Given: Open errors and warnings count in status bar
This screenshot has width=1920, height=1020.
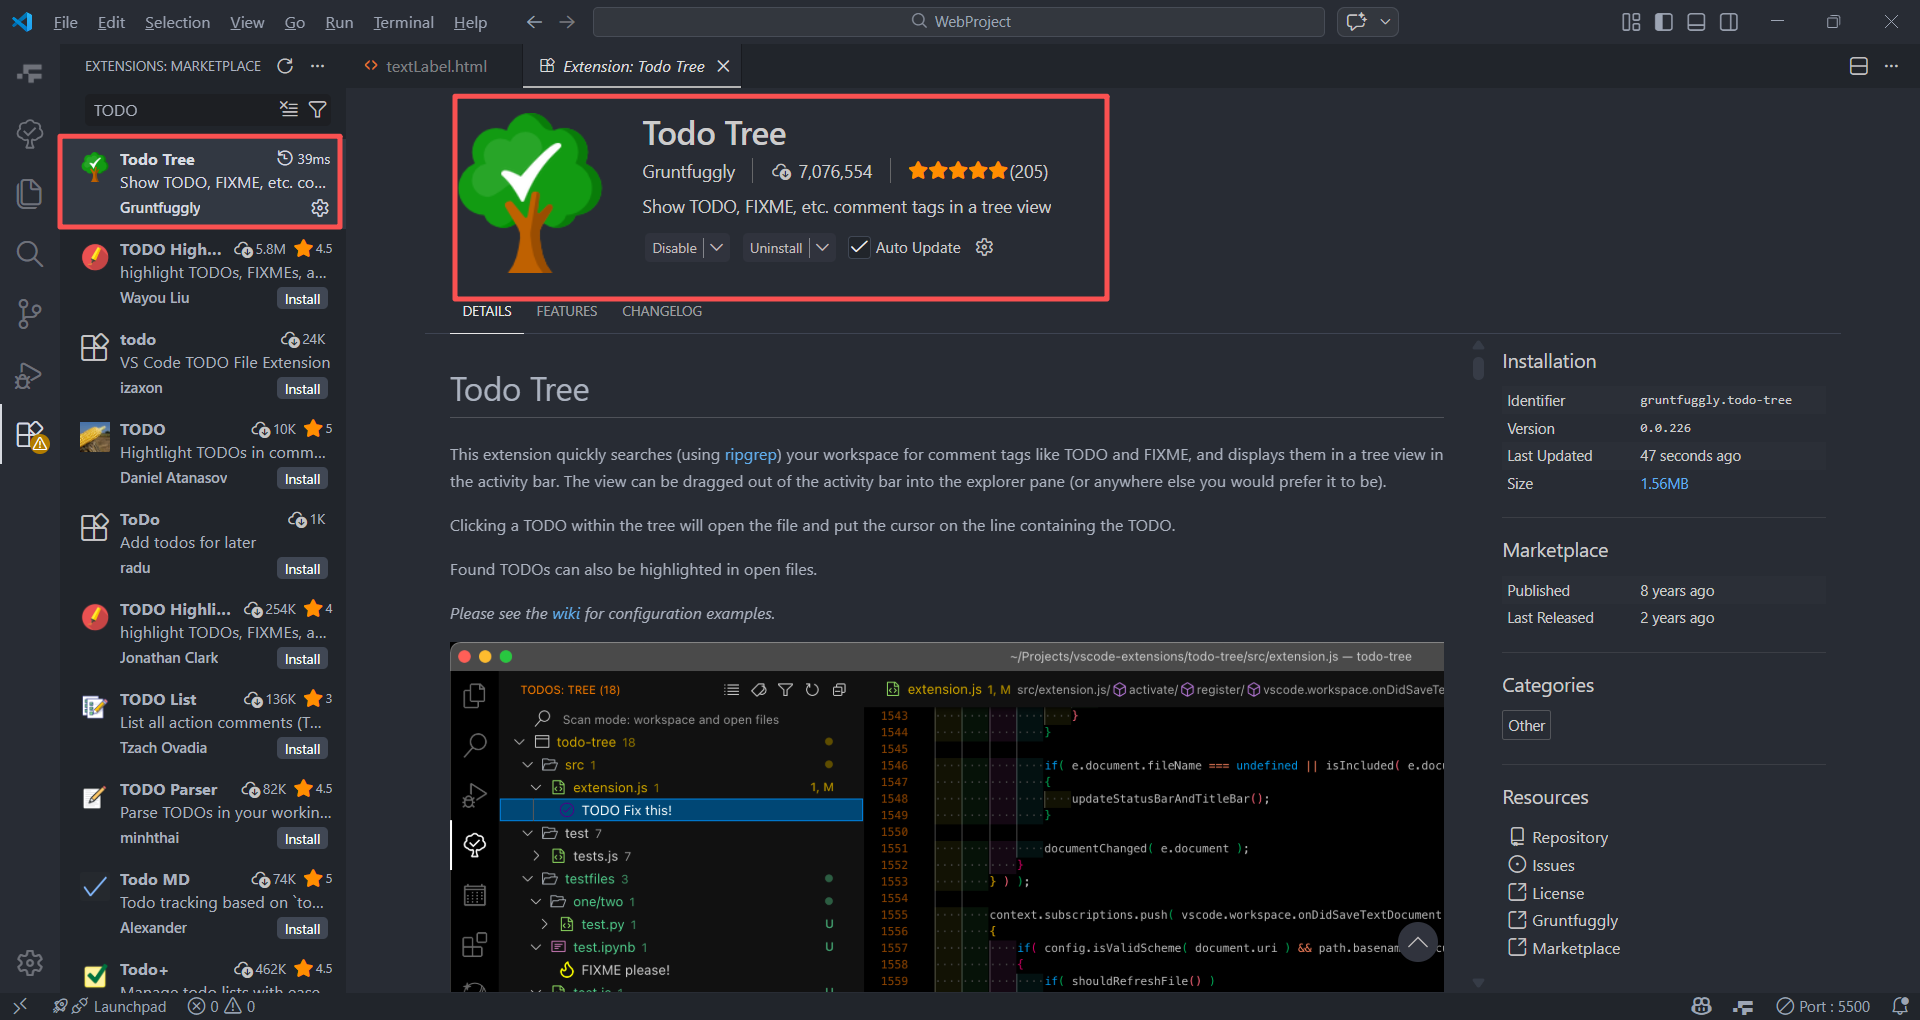Looking at the screenshot, I should 222,1006.
